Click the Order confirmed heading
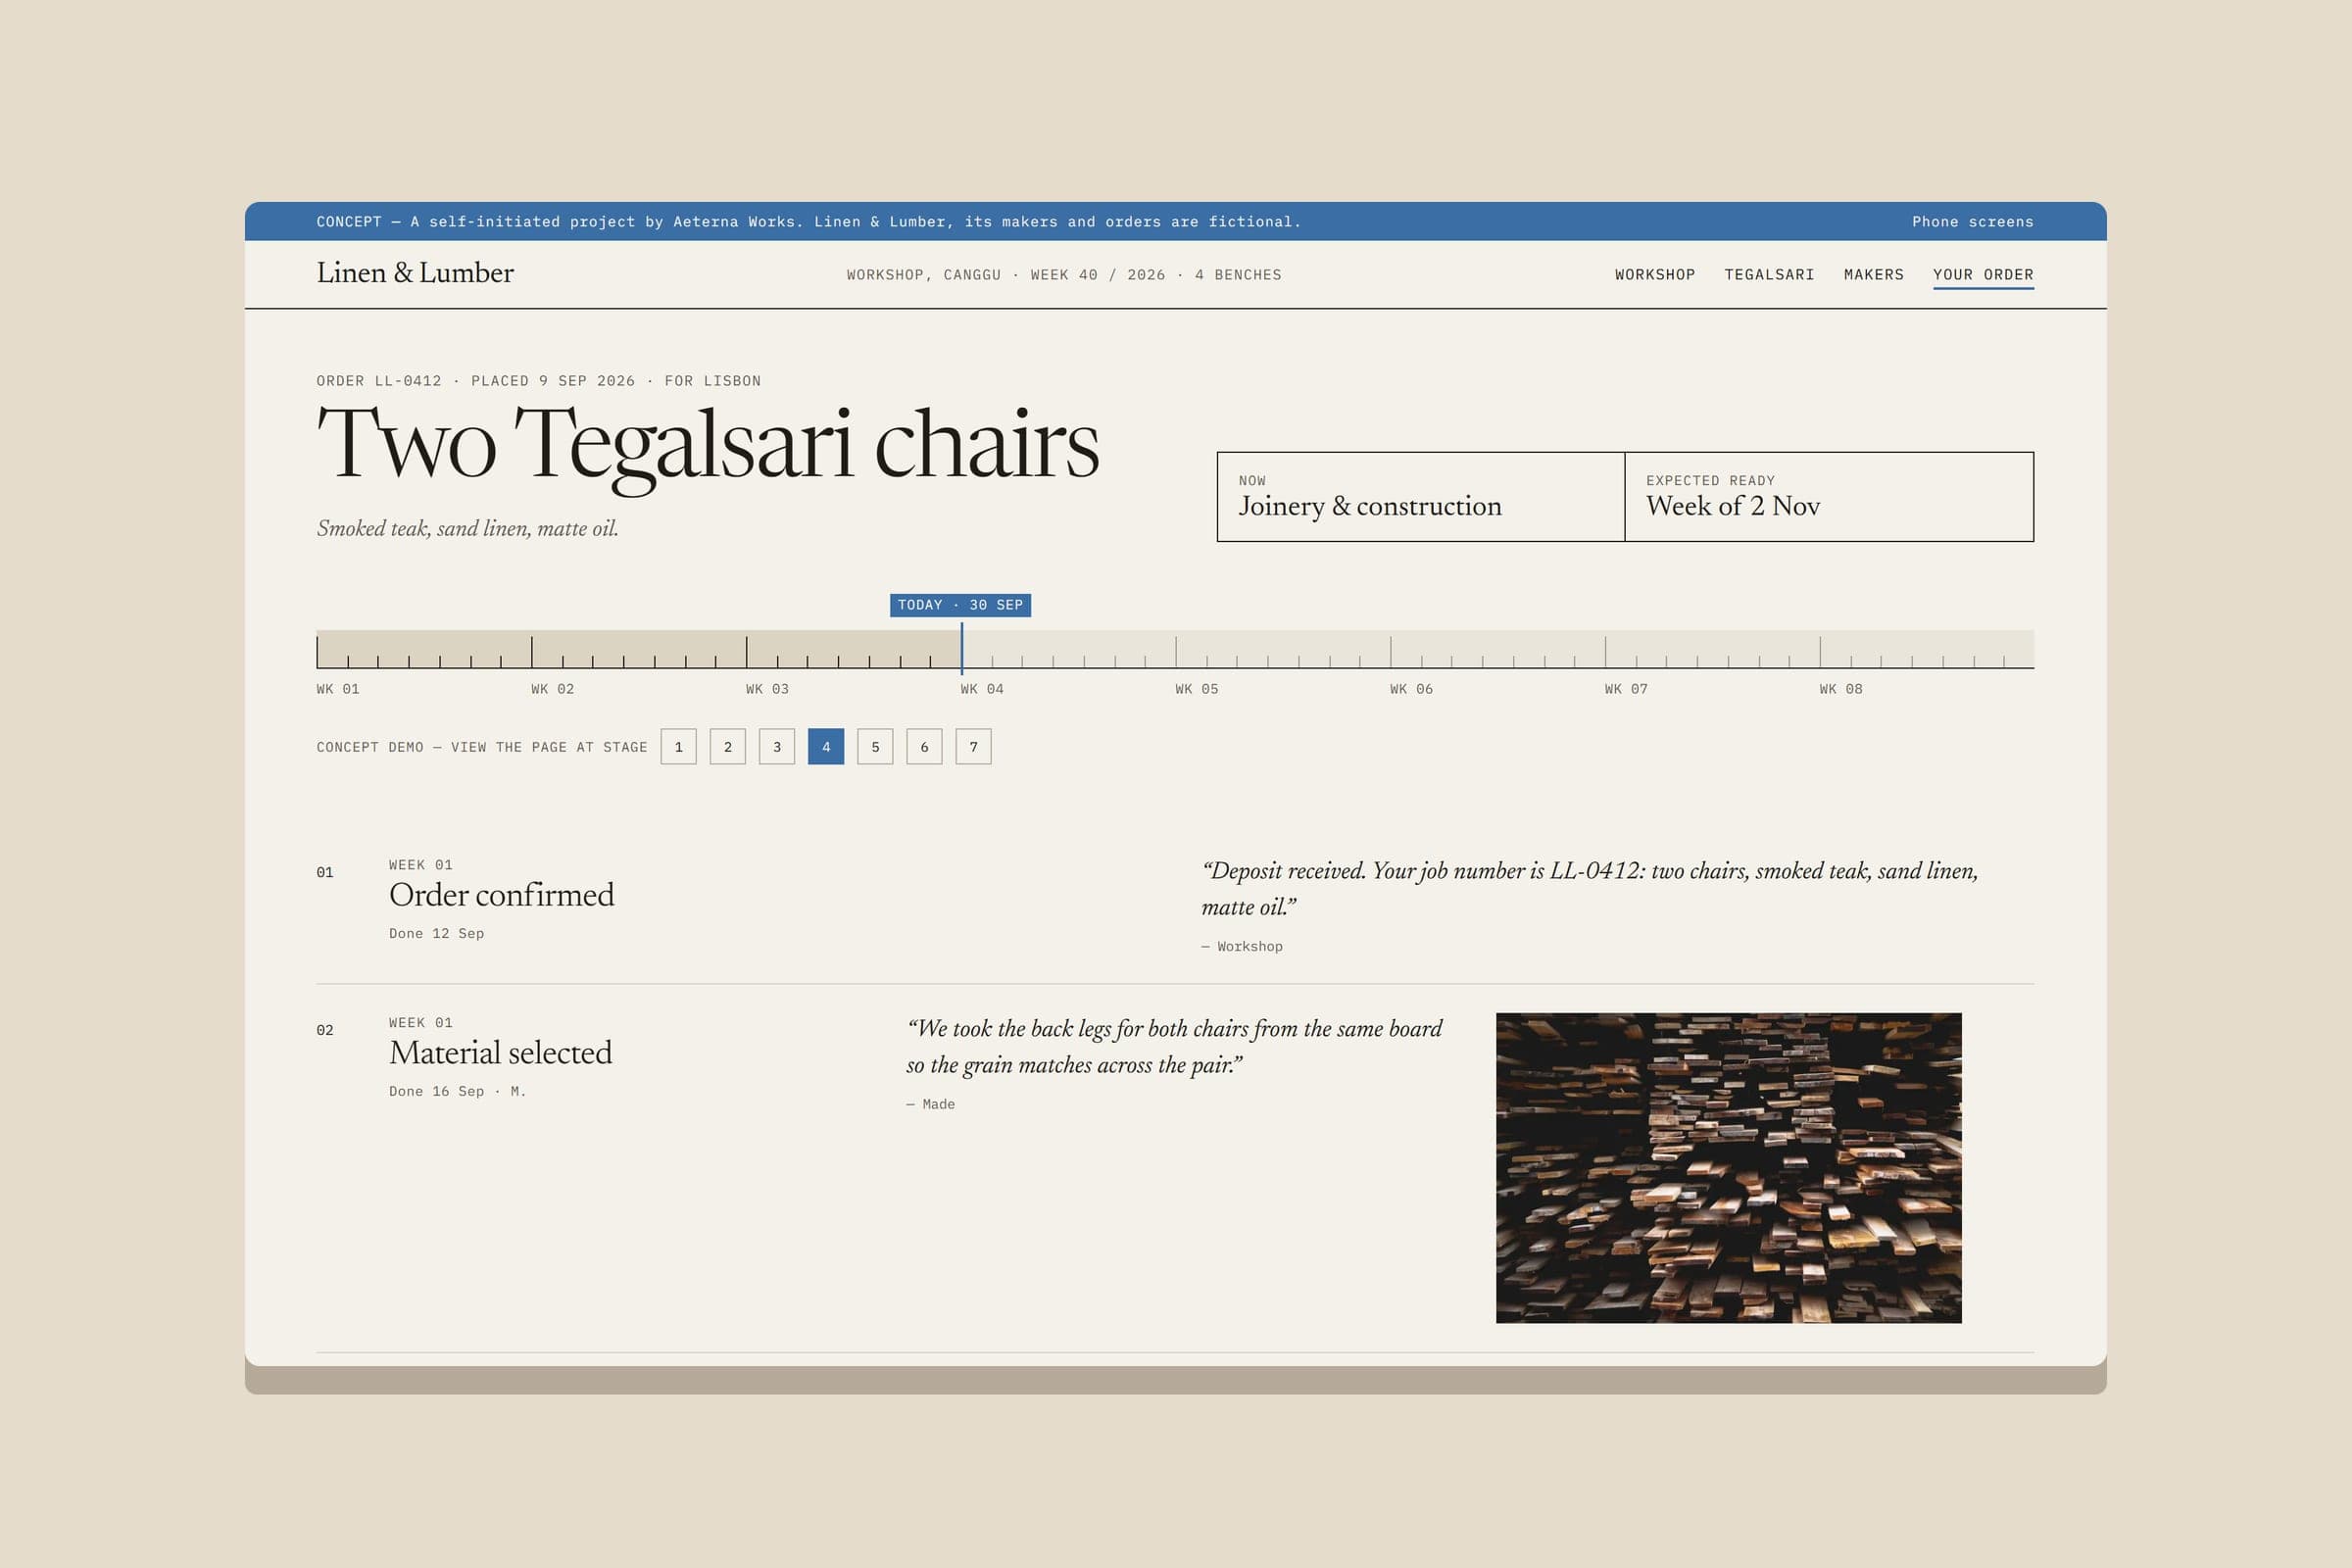2352x1568 pixels. click(x=501, y=895)
